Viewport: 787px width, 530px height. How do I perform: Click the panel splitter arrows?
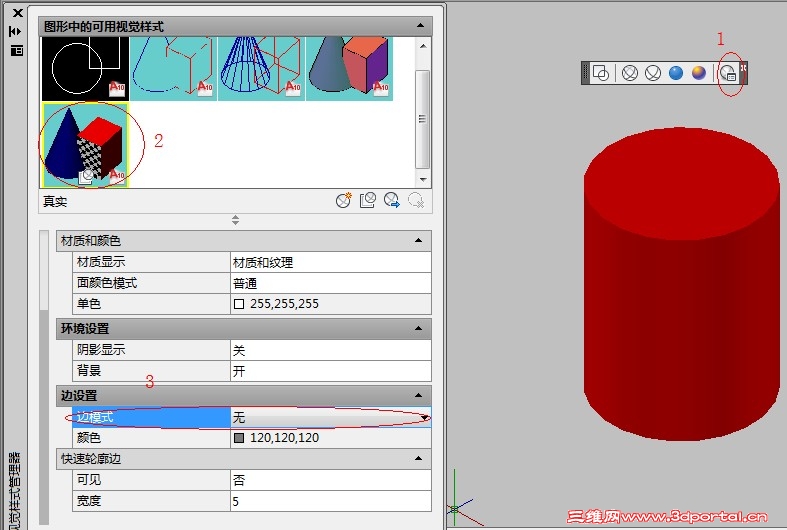[235, 220]
